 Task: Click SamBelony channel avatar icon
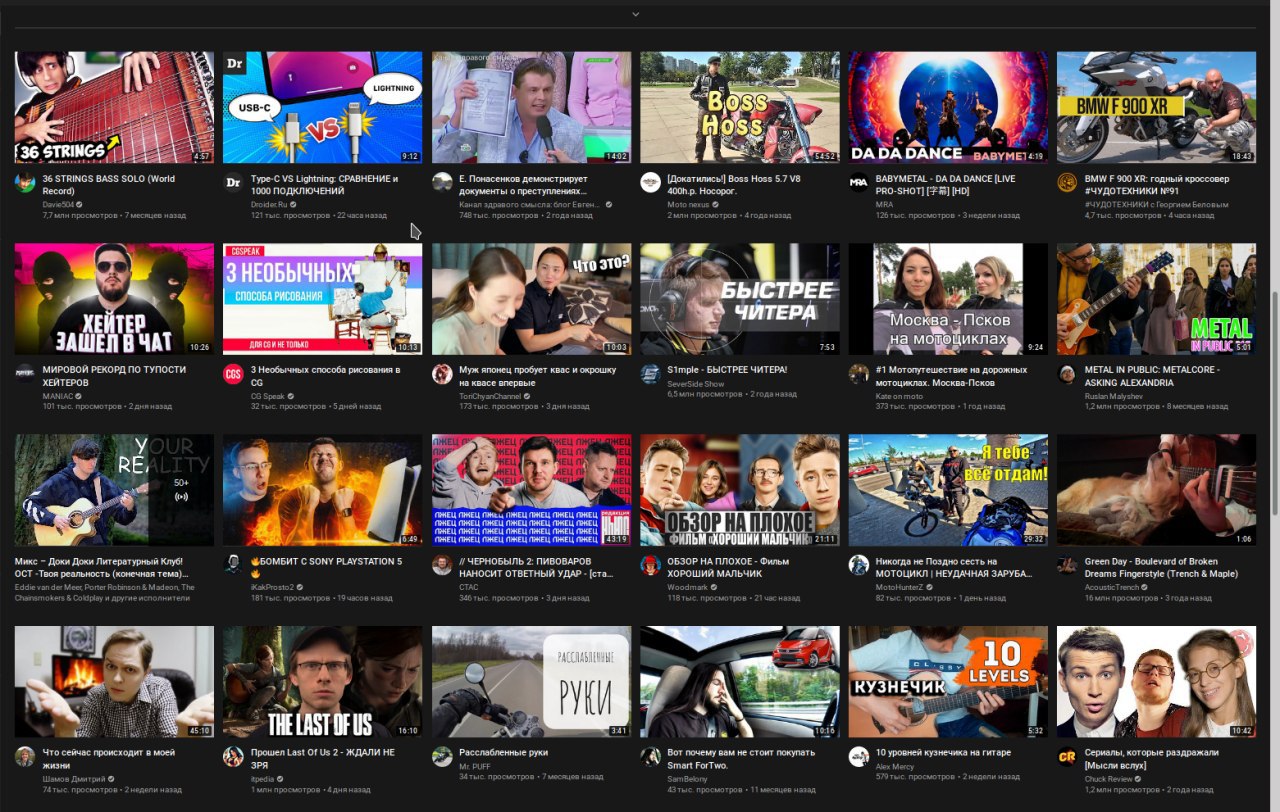pos(650,757)
